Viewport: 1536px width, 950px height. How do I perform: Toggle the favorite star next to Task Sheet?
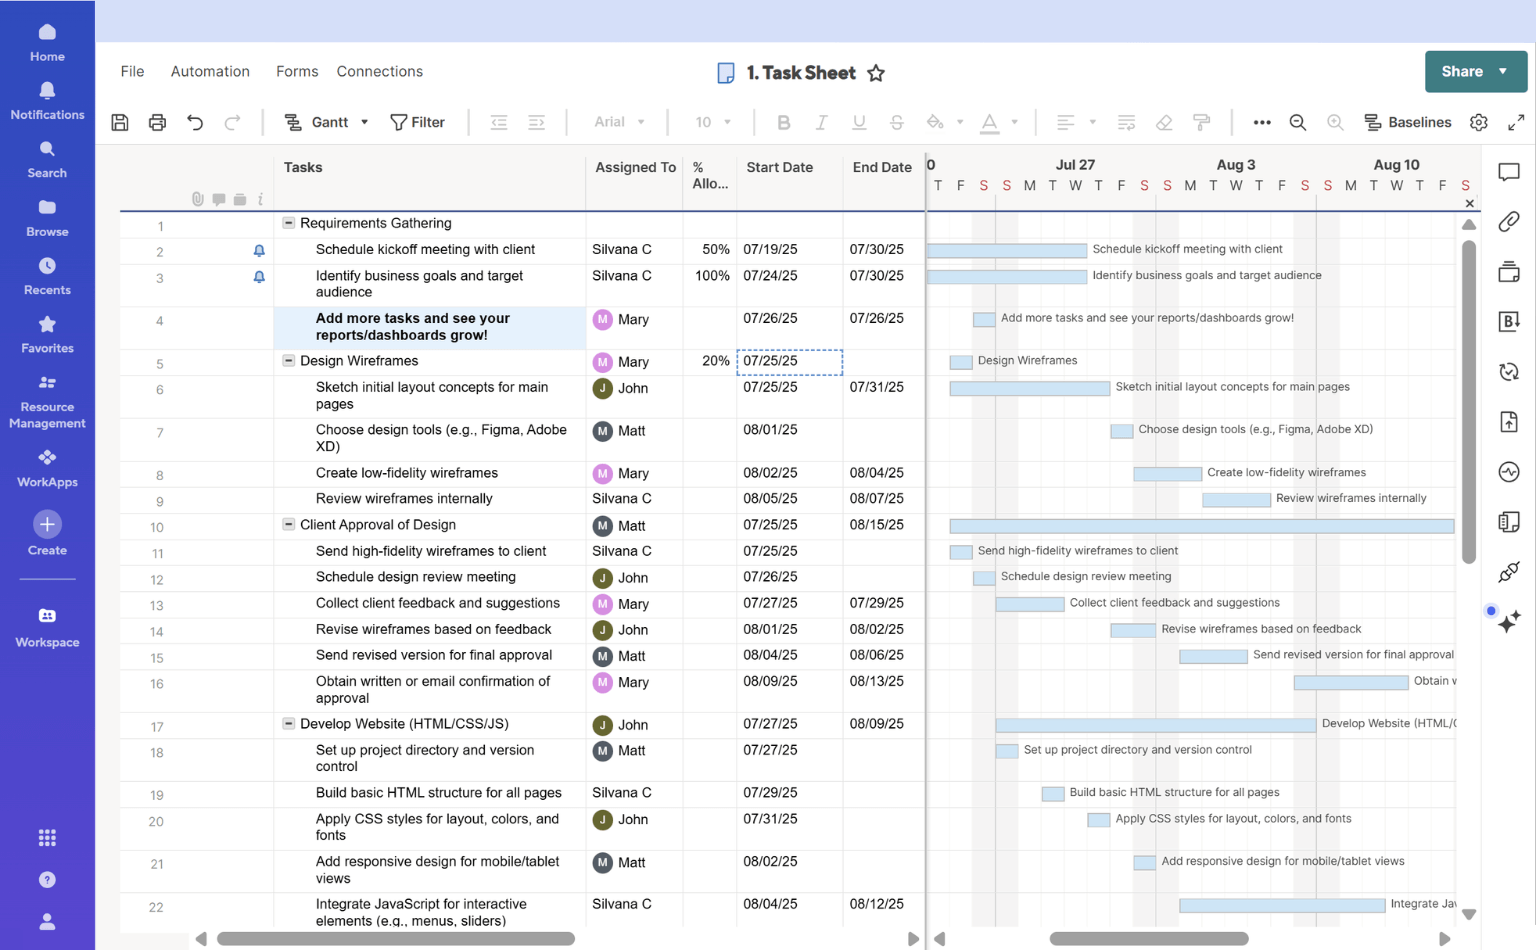tap(876, 72)
